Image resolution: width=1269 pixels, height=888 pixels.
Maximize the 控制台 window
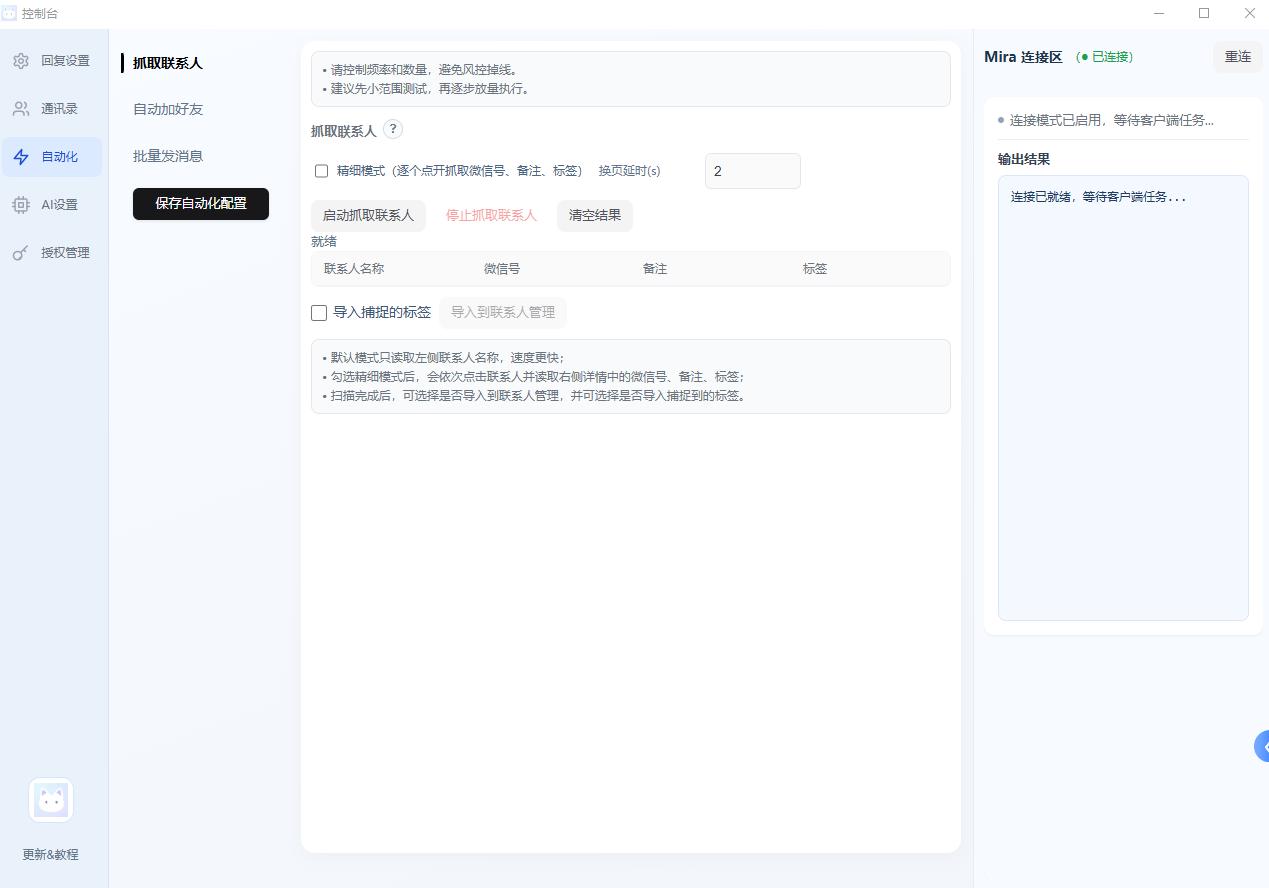coord(1204,13)
